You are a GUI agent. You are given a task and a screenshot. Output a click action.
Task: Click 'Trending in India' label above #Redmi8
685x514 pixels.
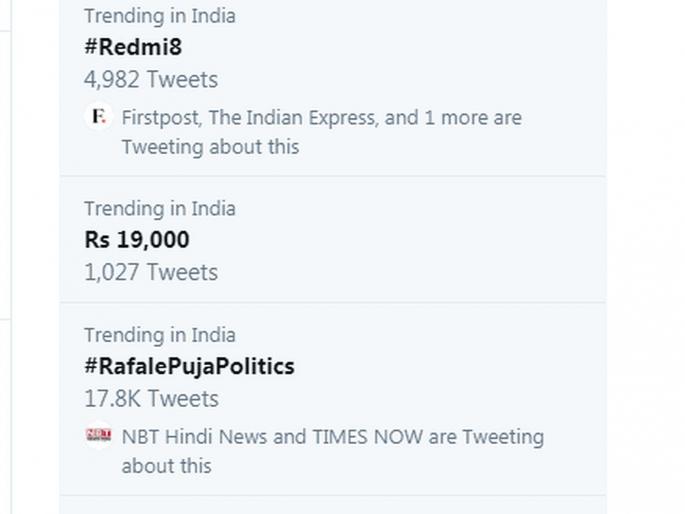[159, 16]
